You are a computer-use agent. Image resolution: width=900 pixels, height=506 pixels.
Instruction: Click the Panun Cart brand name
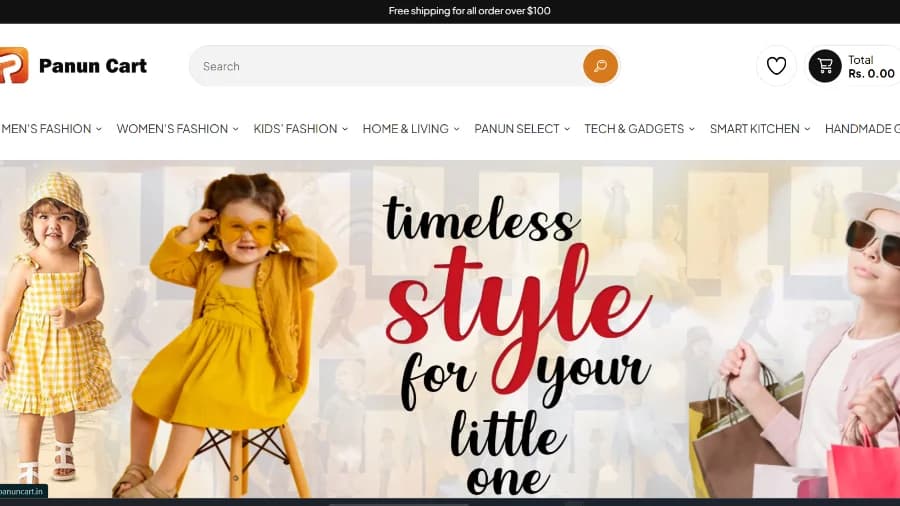(x=93, y=66)
